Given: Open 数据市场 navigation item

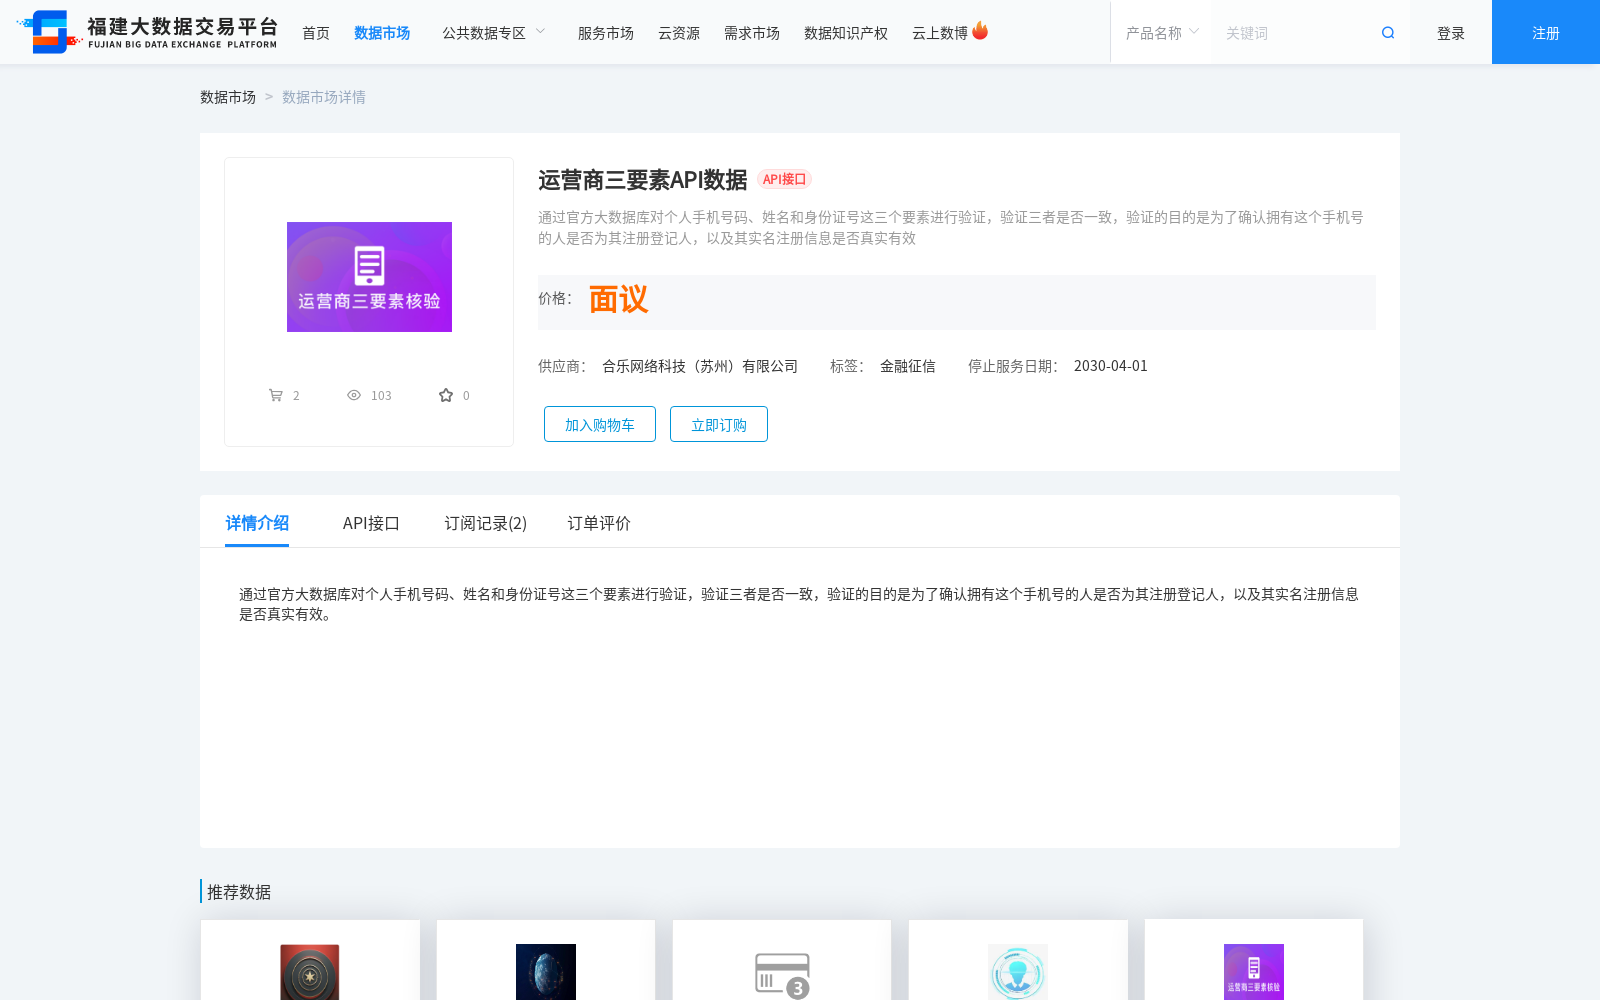Looking at the screenshot, I should pyautogui.click(x=382, y=33).
